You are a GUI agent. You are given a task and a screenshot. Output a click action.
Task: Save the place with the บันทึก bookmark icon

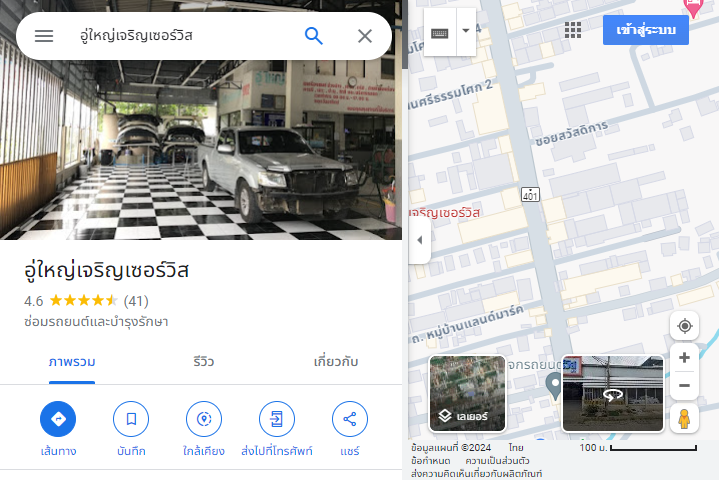[131, 419]
